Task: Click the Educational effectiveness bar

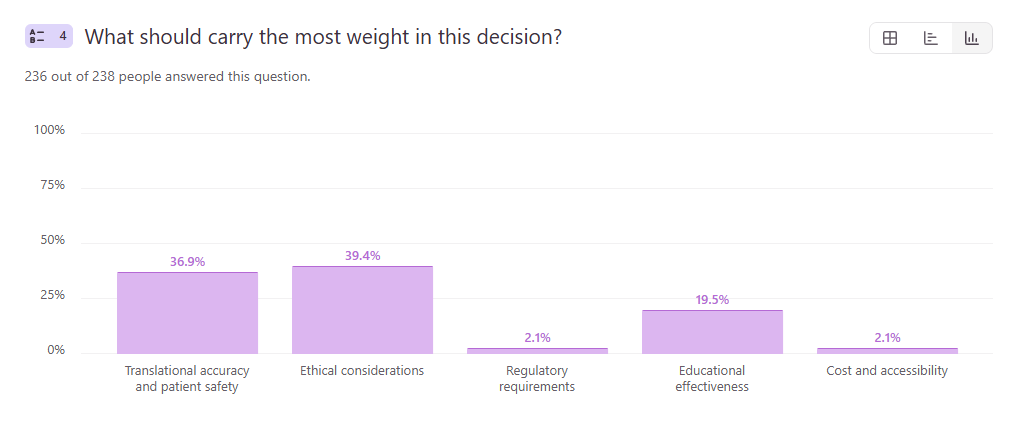Action: point(712,332)
